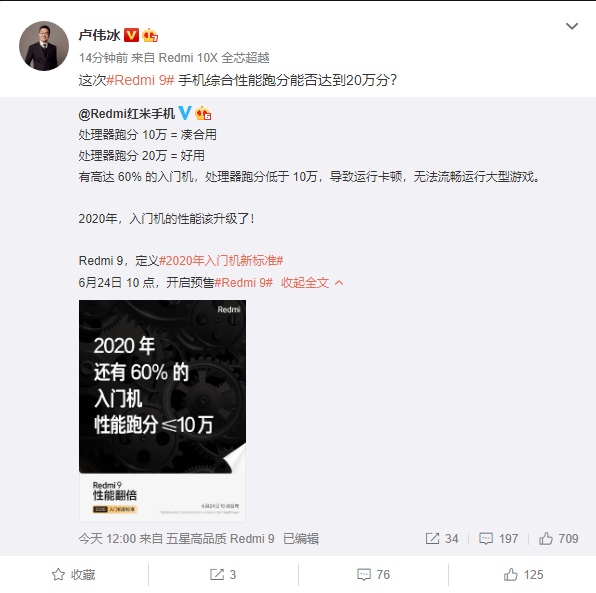The height and width of the screenshot is (593, 596).
Task: Open comments with 76 replies
Action: [373, 574]
